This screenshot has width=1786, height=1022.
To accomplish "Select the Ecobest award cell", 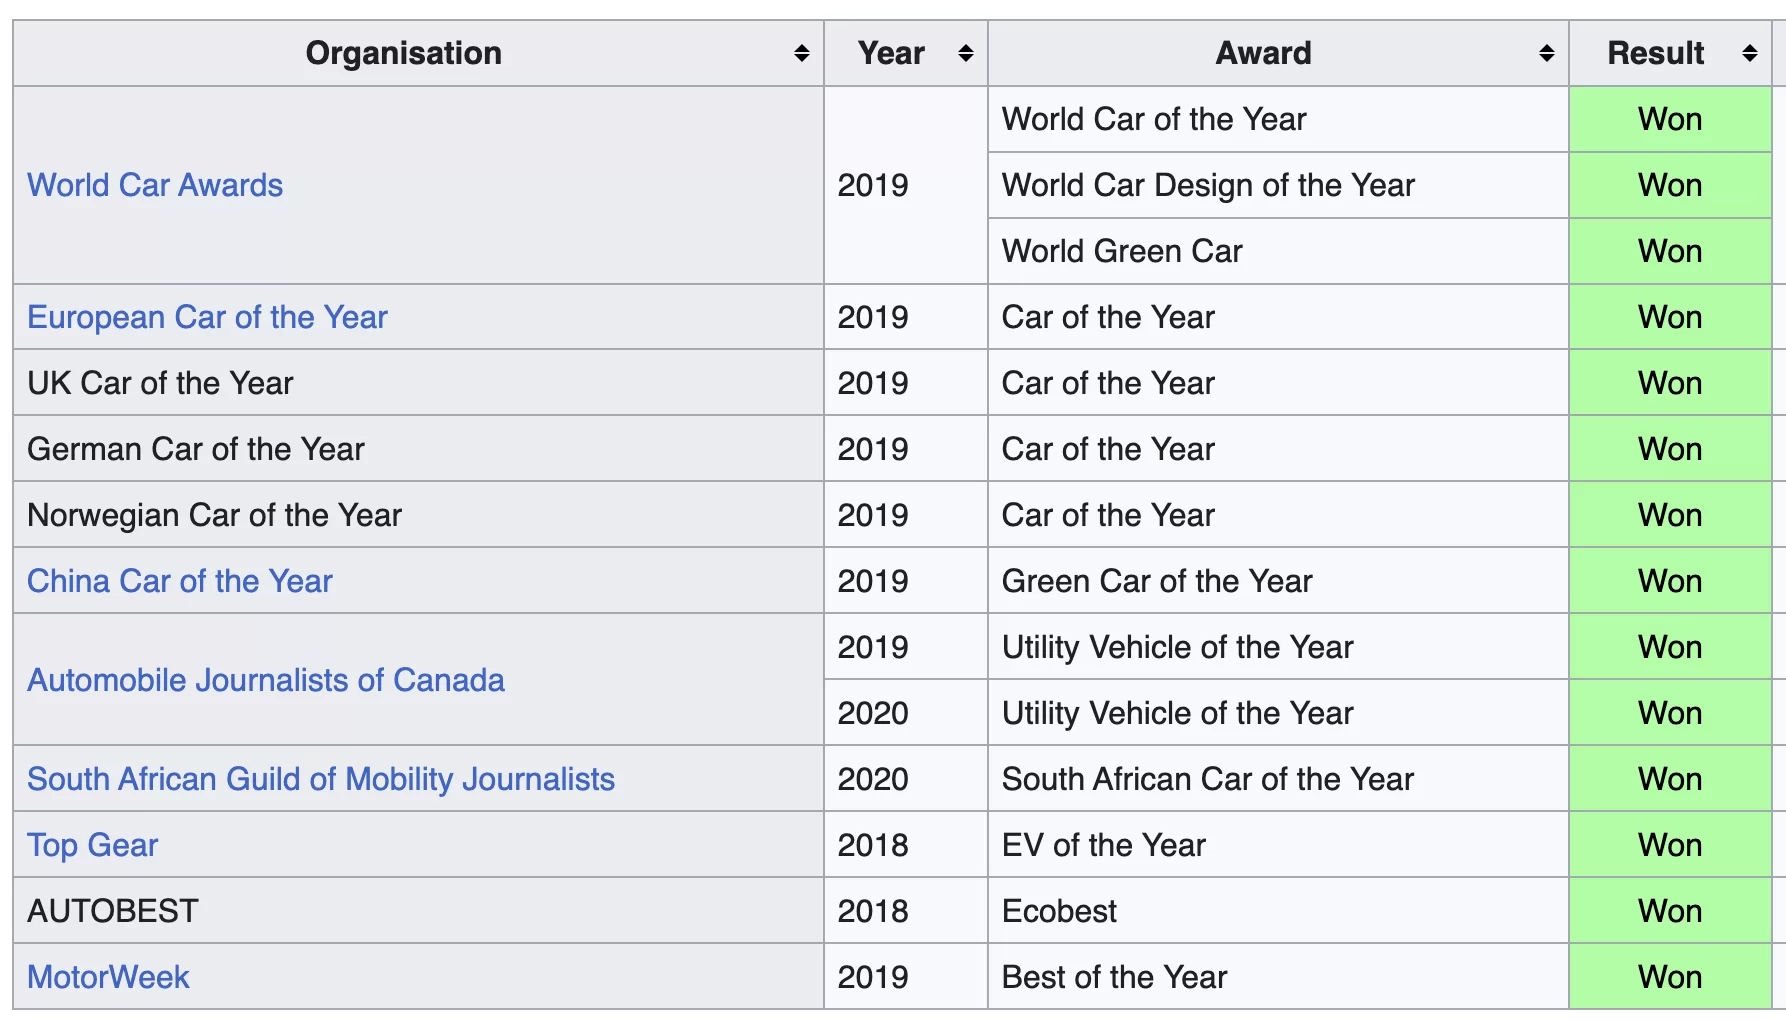I will click(x=1278, y=911).
